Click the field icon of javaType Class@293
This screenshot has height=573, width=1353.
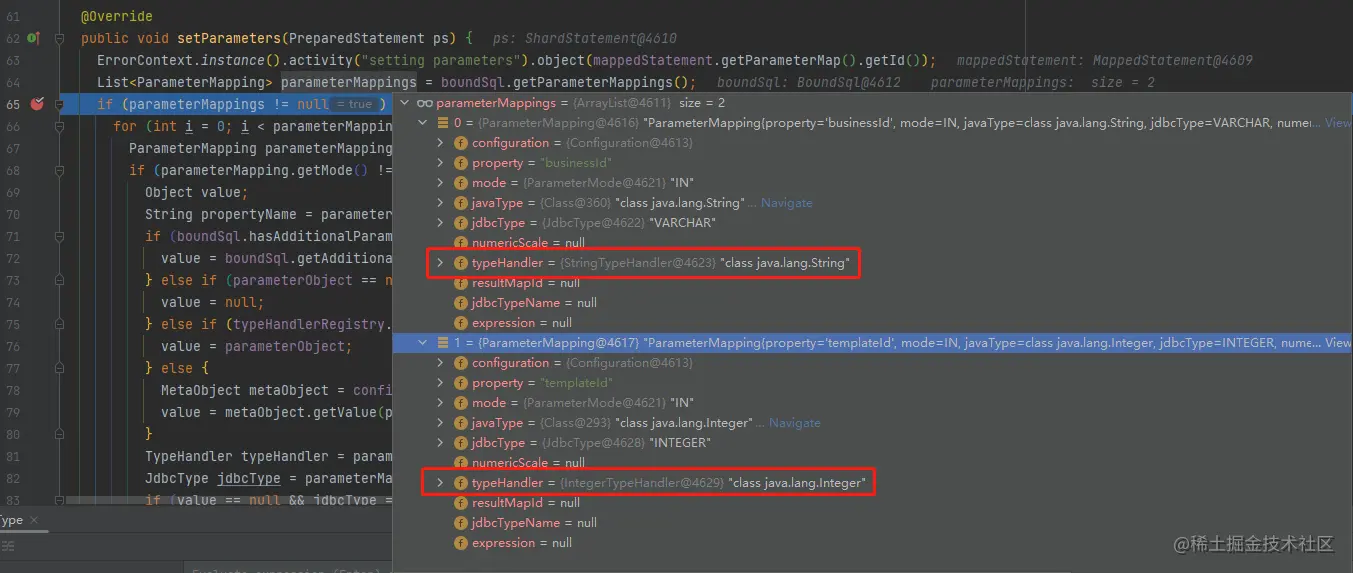(x=461, y=423)
